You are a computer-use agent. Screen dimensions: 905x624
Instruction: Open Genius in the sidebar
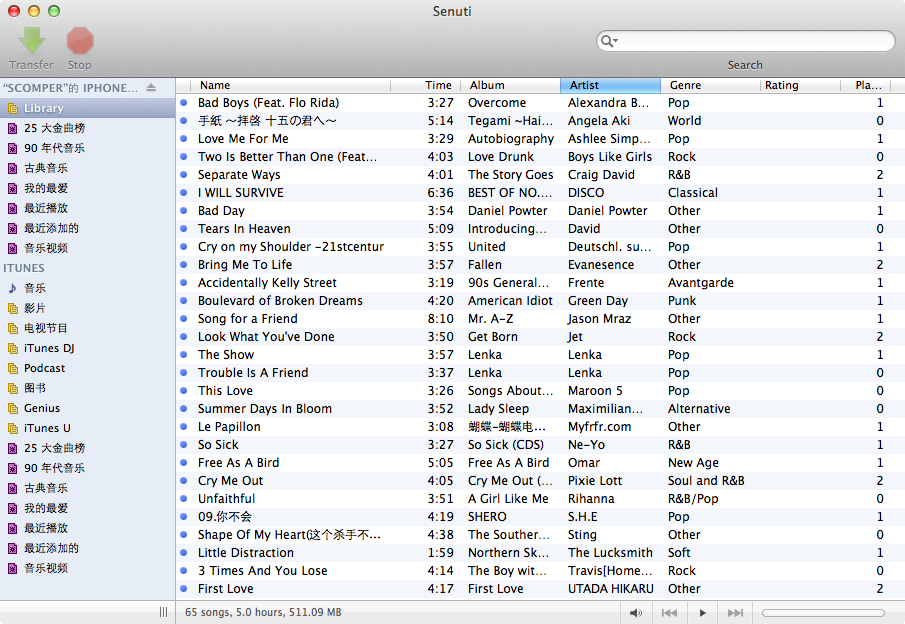pos(87,408)
